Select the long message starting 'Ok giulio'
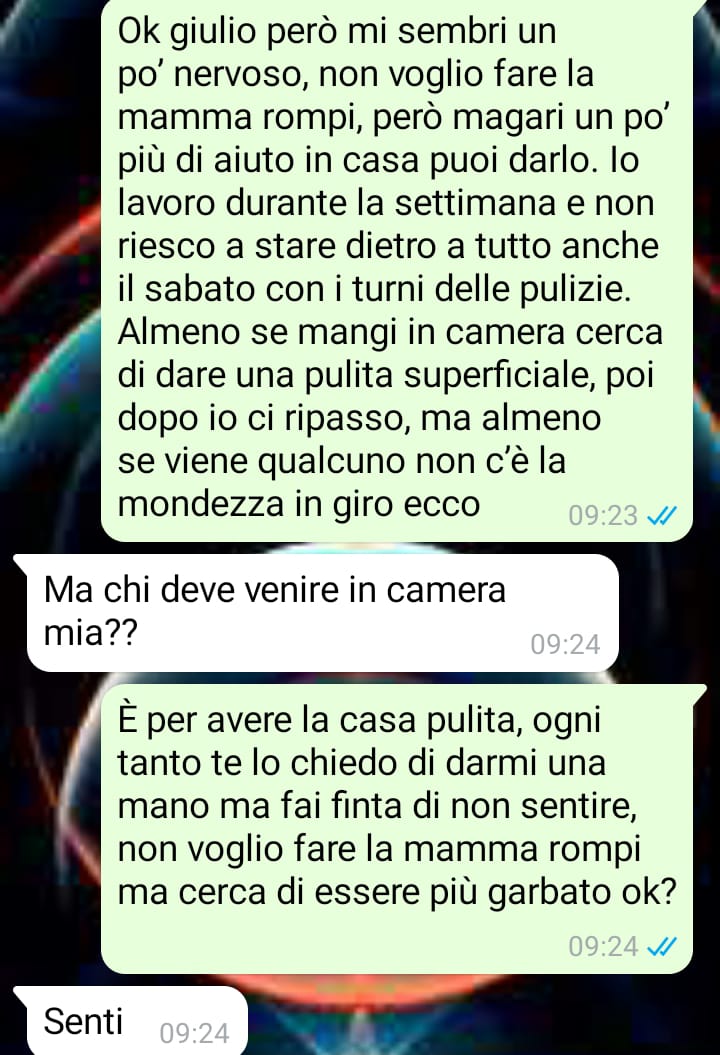Image resolution: width=720 pixels, height=1055 pixels. 397,269
